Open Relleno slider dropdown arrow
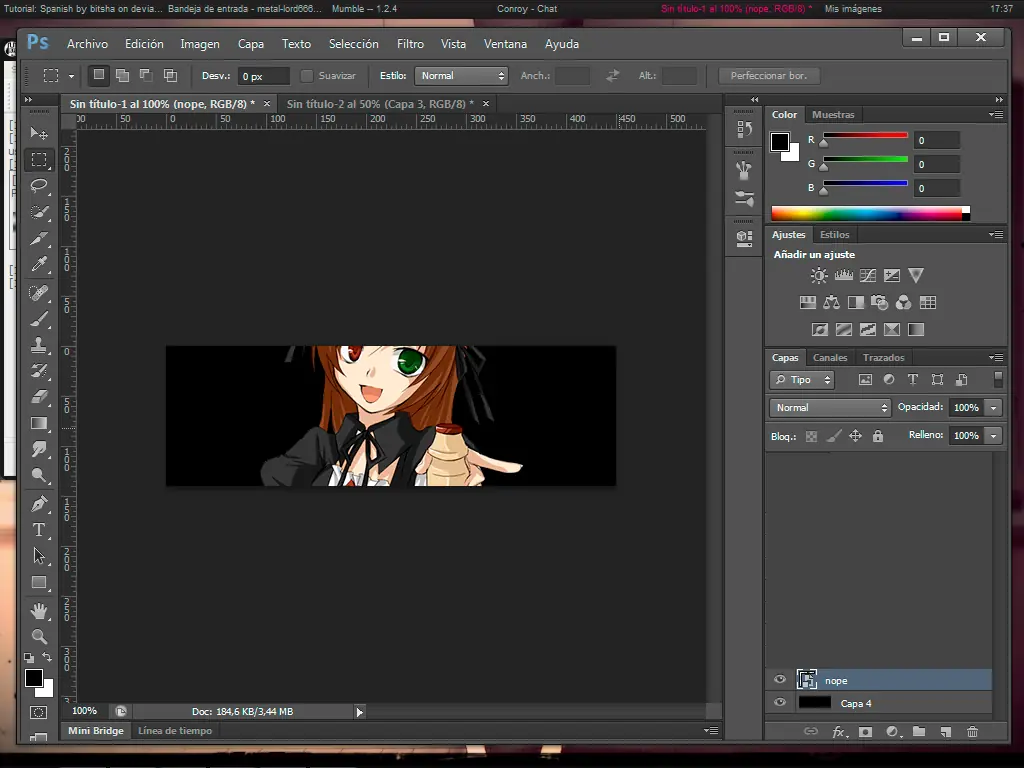 coord(993,436)
